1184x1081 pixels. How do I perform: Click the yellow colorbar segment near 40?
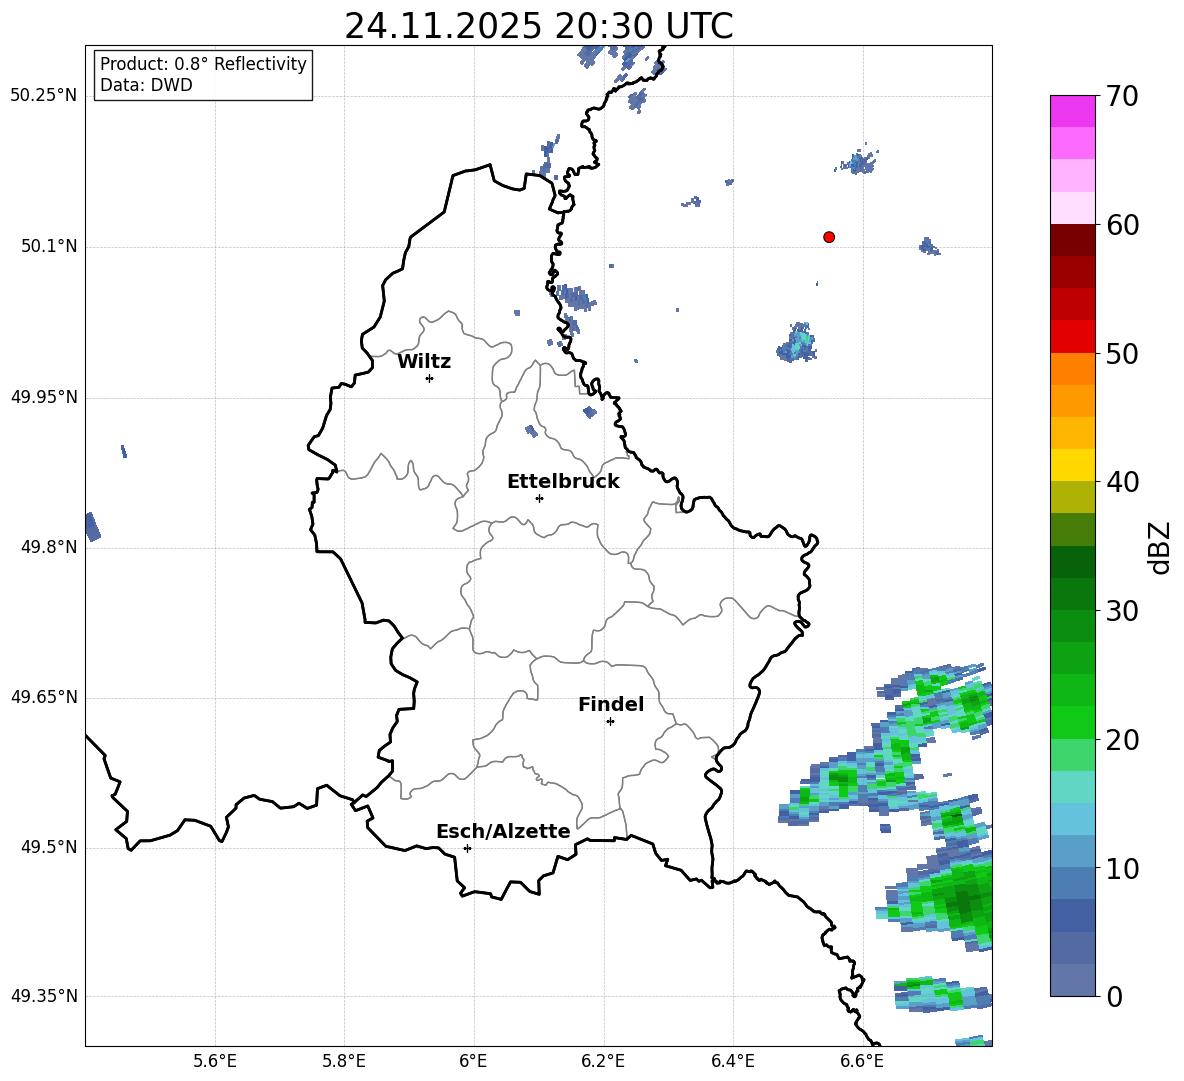1072,465
